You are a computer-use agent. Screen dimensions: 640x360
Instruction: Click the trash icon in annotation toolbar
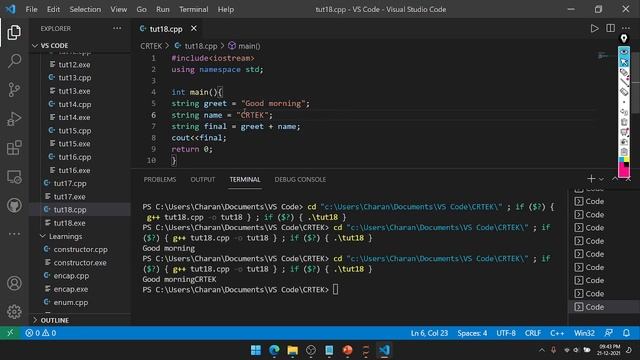click(624, 122)
